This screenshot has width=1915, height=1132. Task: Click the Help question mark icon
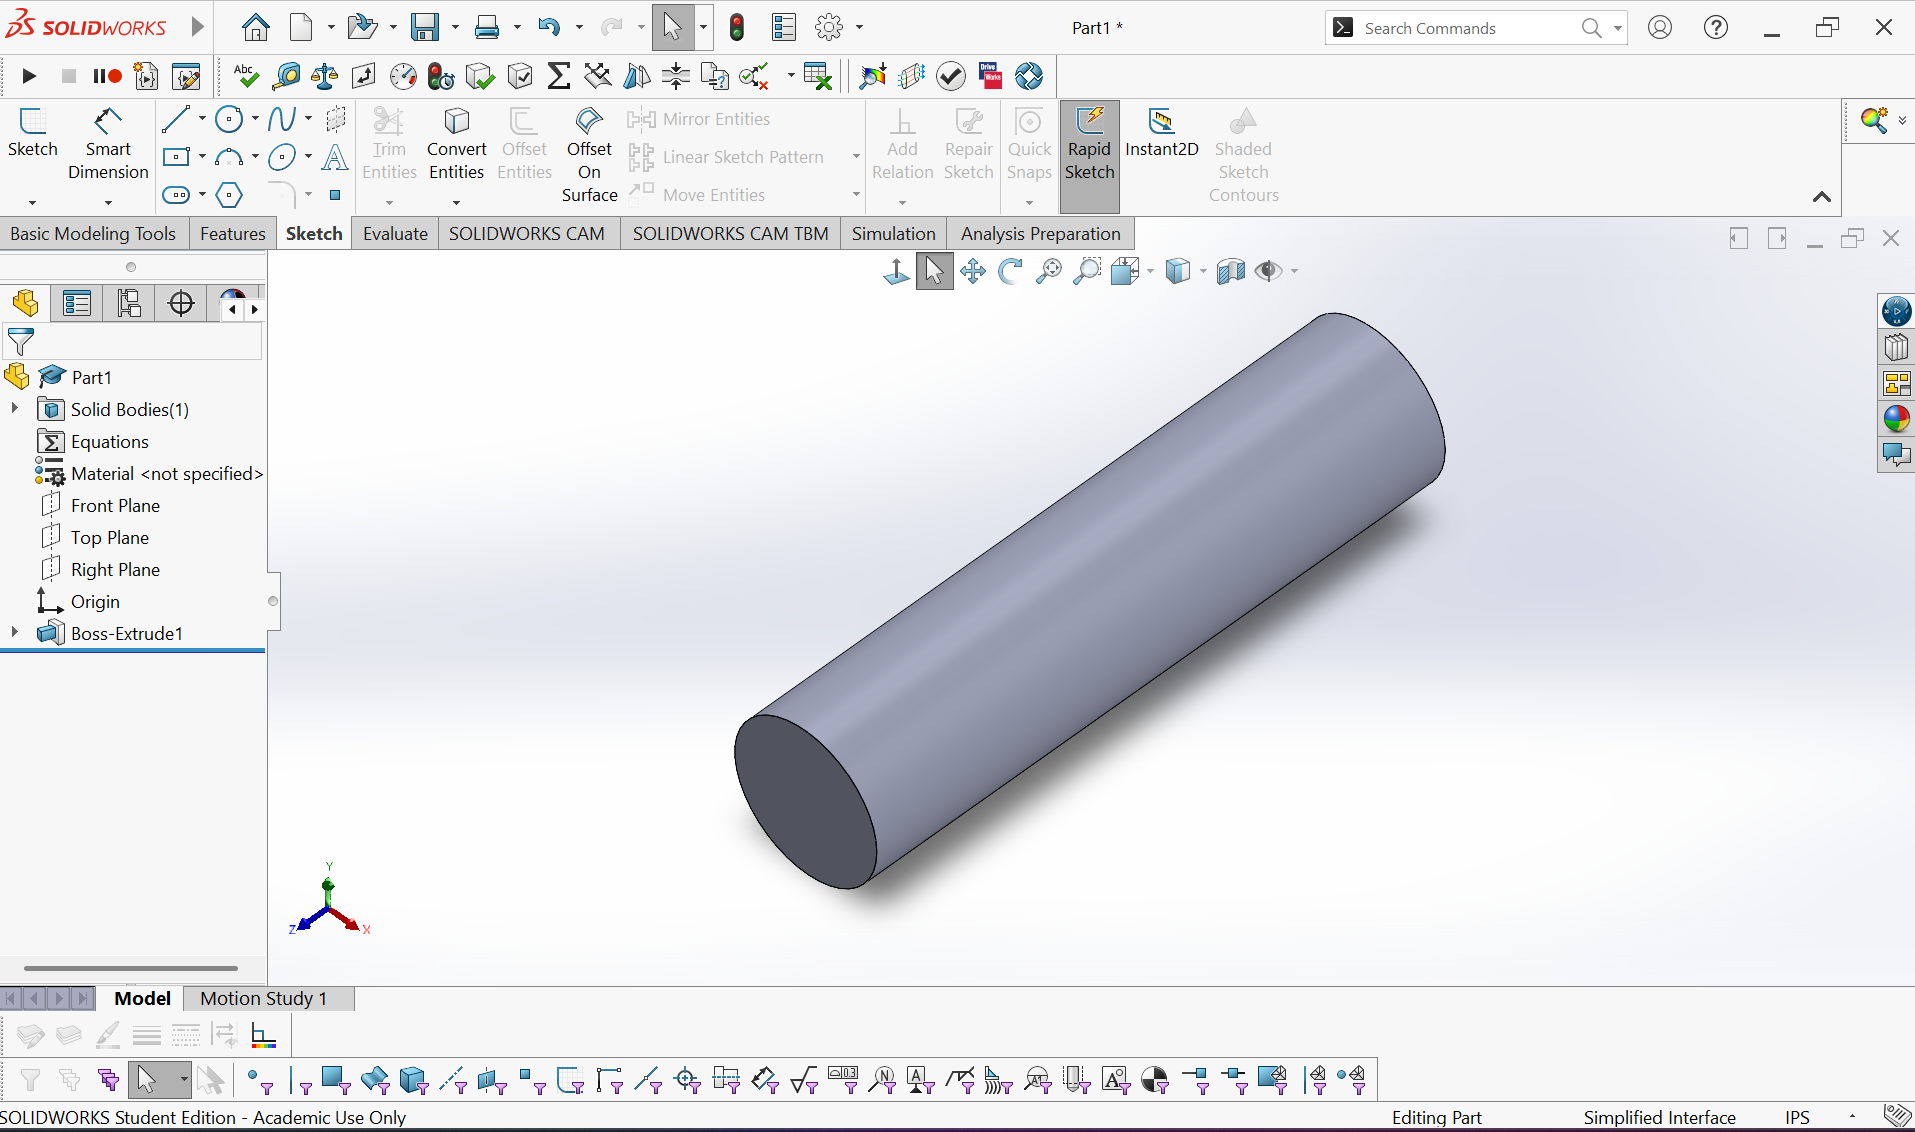pos(1716,28)
